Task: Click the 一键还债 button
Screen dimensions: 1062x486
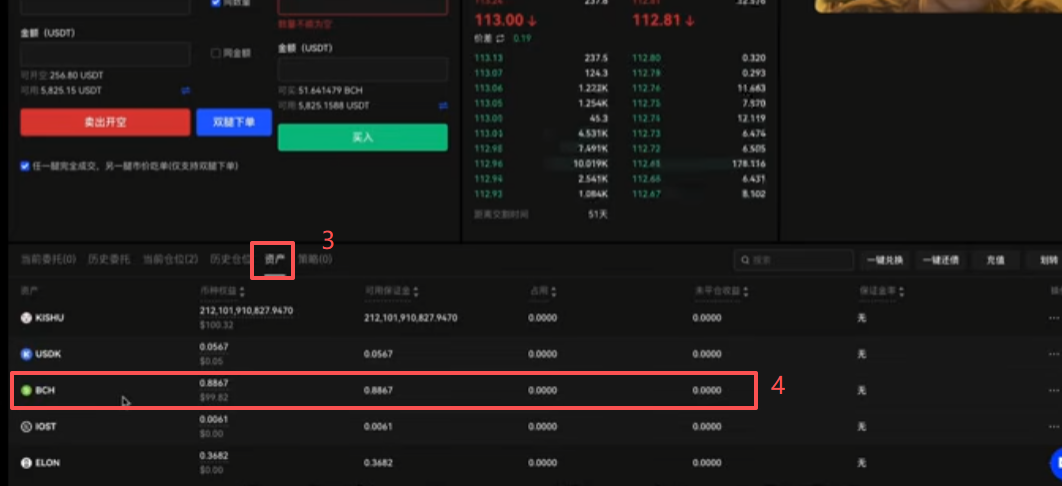Action: [941, 260]
